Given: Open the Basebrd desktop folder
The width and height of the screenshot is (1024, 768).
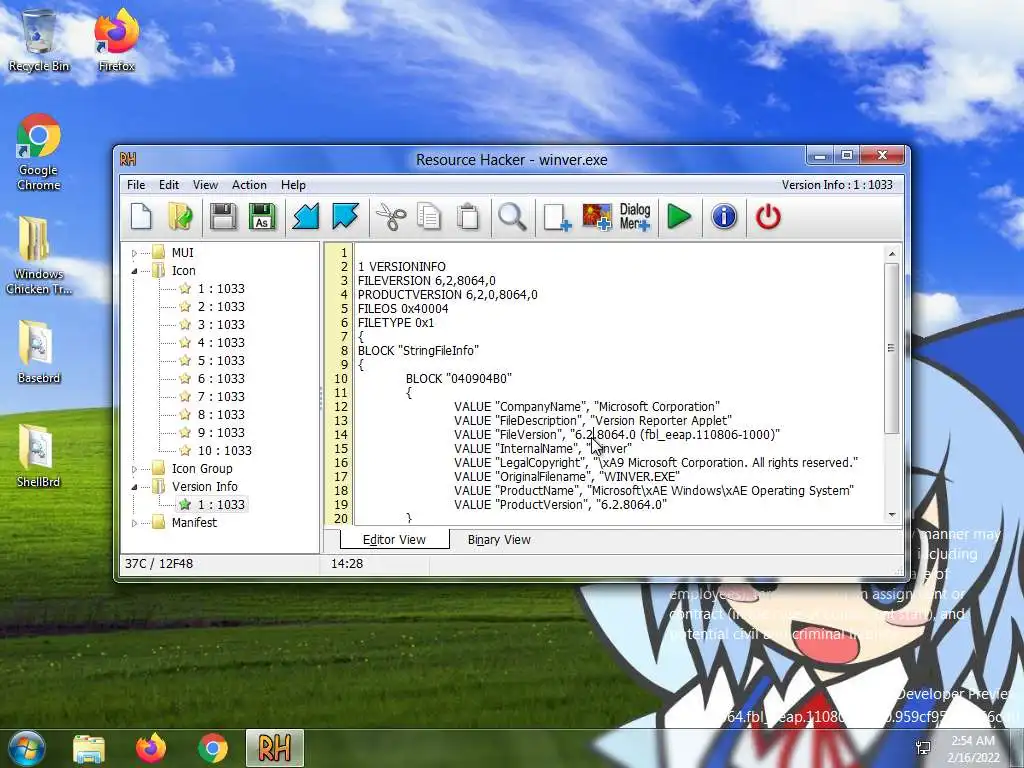Looking at the screenshot, I should pyautogui.click(x=39, y=351).
